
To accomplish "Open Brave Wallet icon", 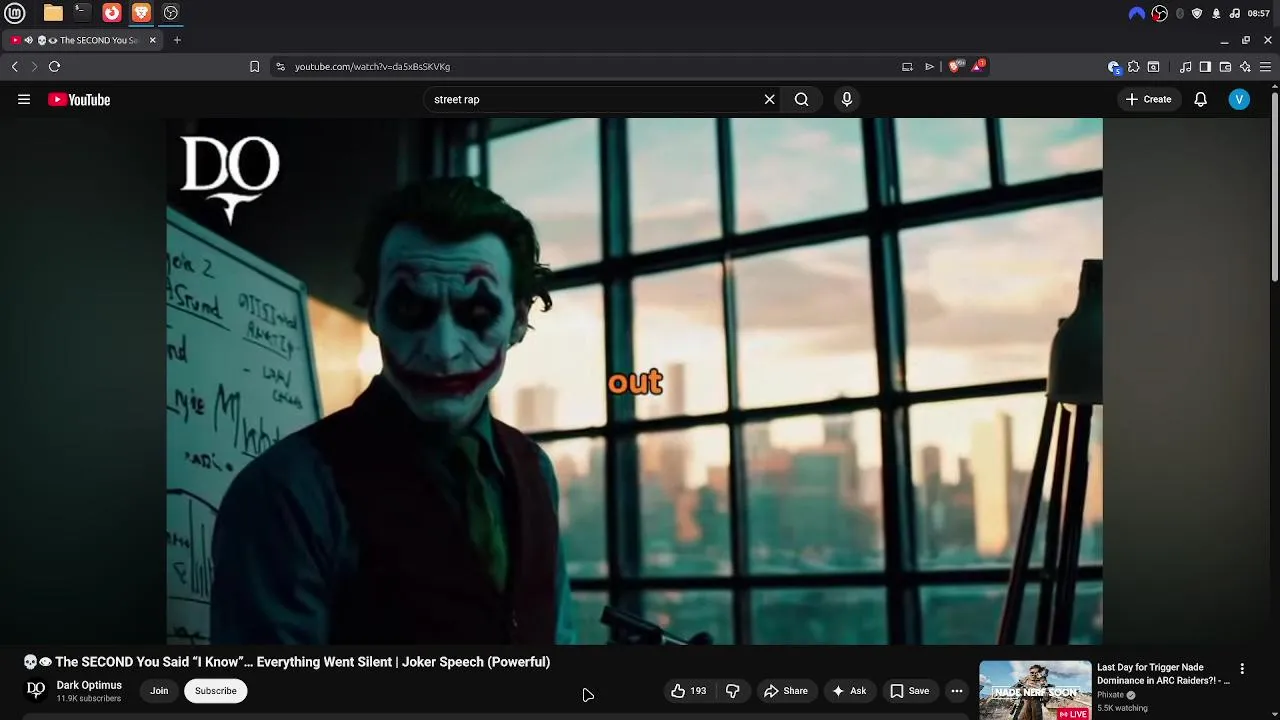I will (x=1225, y=66).
